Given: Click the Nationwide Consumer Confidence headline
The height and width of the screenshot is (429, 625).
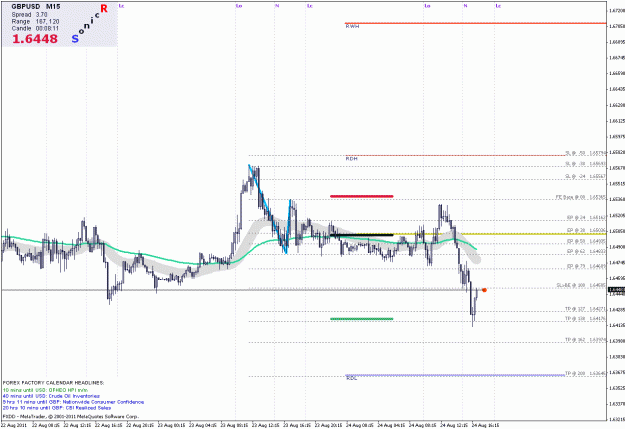Looking at the screenshot, I should point(73,402).
